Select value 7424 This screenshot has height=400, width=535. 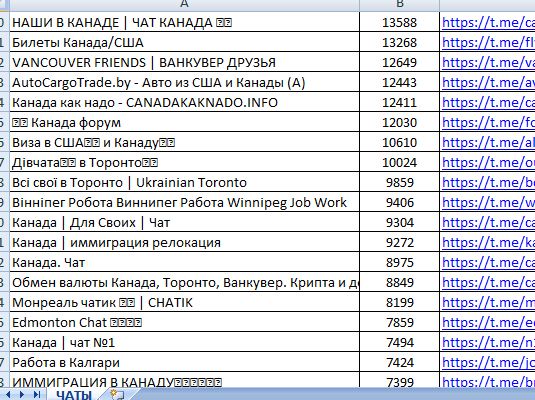[x=400, y=362]
